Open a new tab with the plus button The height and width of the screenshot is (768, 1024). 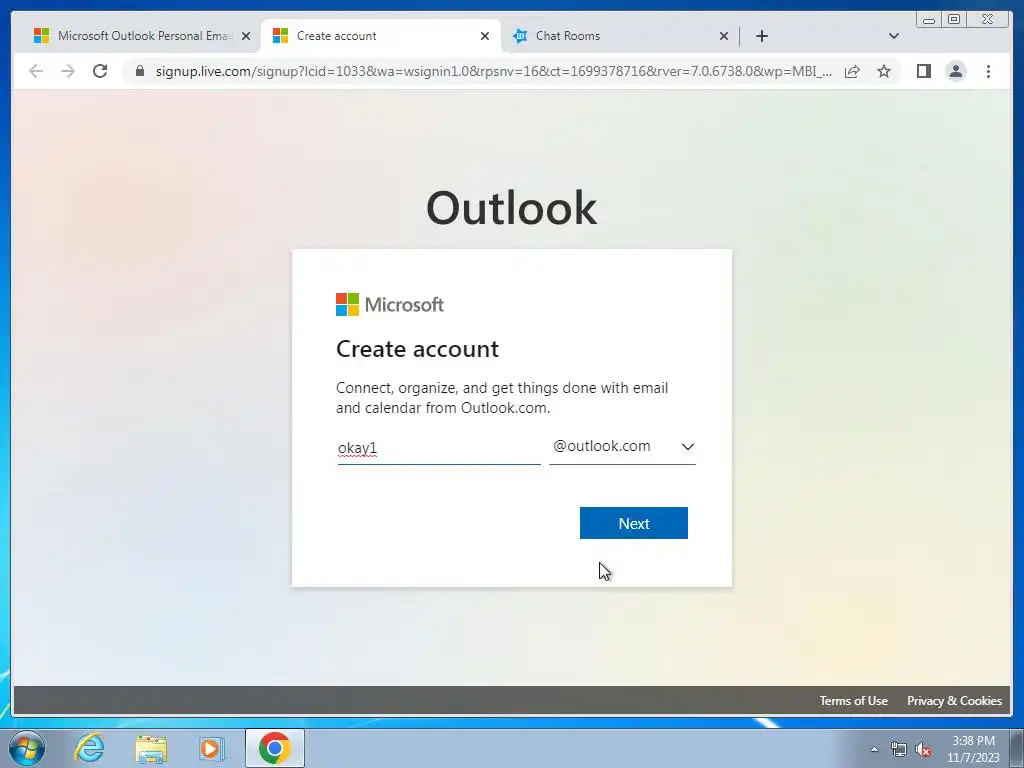click(761, 36)
